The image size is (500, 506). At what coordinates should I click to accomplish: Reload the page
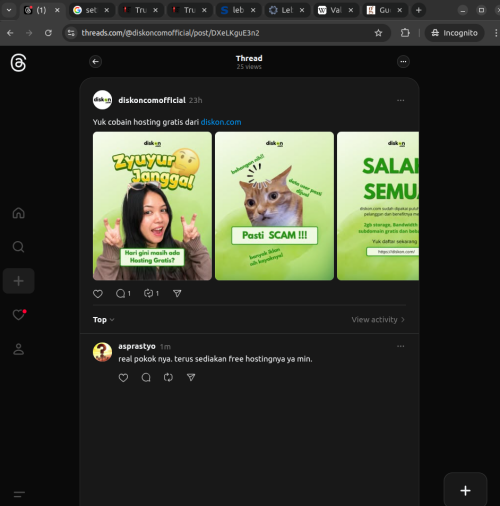point(48,33)
